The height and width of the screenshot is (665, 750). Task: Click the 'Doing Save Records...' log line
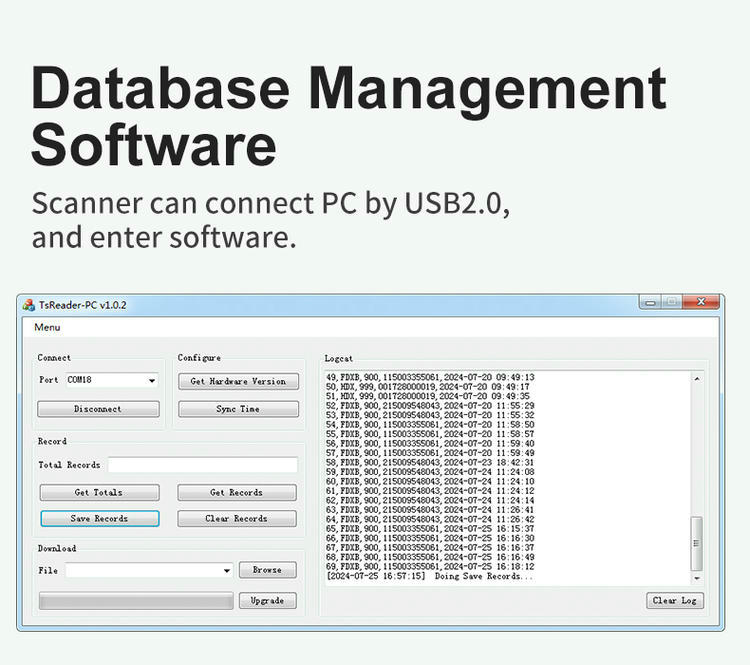point(430,576)
